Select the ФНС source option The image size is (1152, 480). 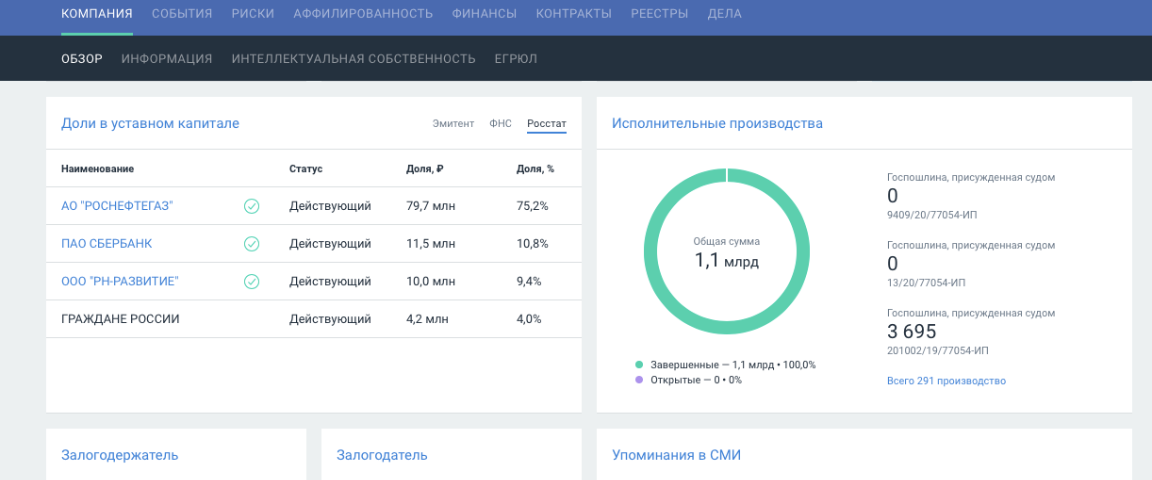click(500, 123)
